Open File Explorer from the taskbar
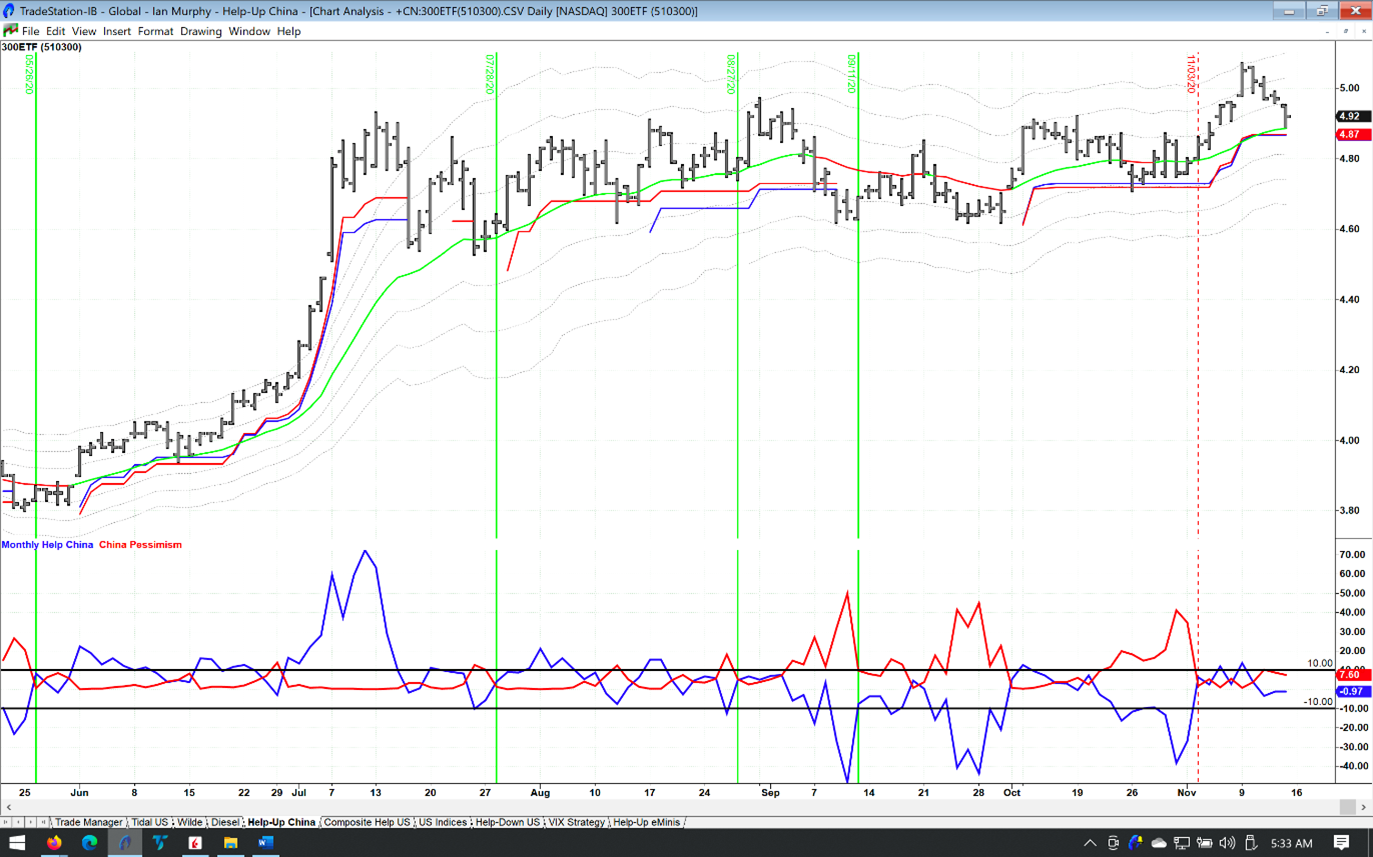Screen dimensions: 1373x857 pos(230,843)
